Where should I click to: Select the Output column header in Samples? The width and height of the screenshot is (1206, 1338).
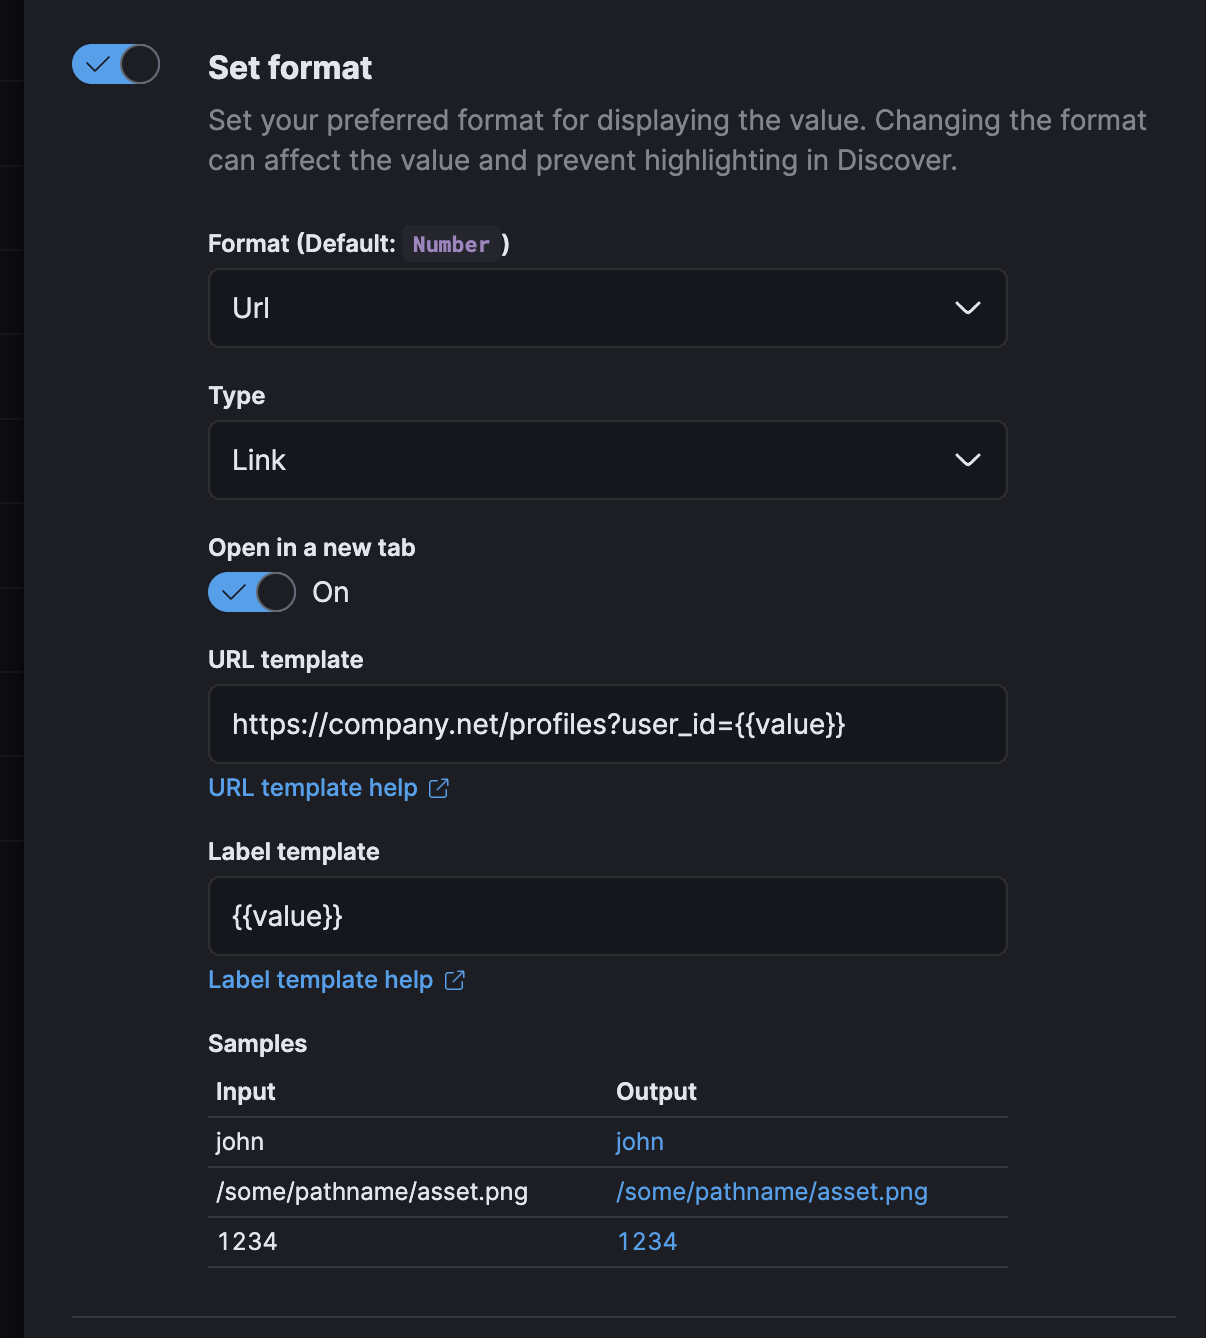pos(655,1091)
